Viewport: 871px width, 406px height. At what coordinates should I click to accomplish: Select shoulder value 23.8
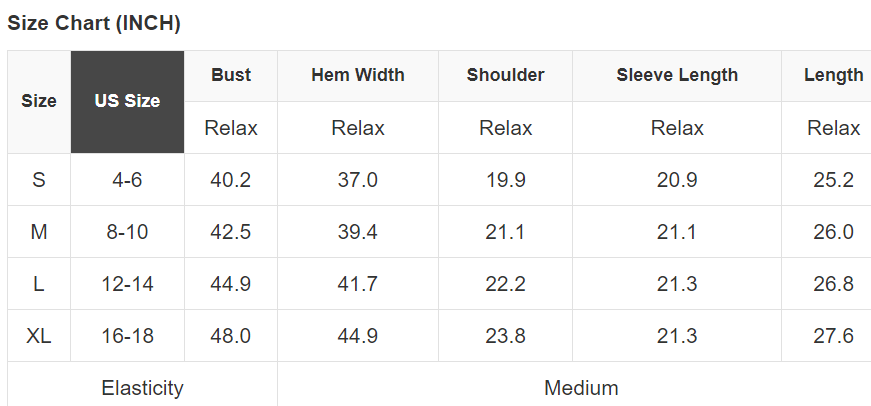click(505, 336)
